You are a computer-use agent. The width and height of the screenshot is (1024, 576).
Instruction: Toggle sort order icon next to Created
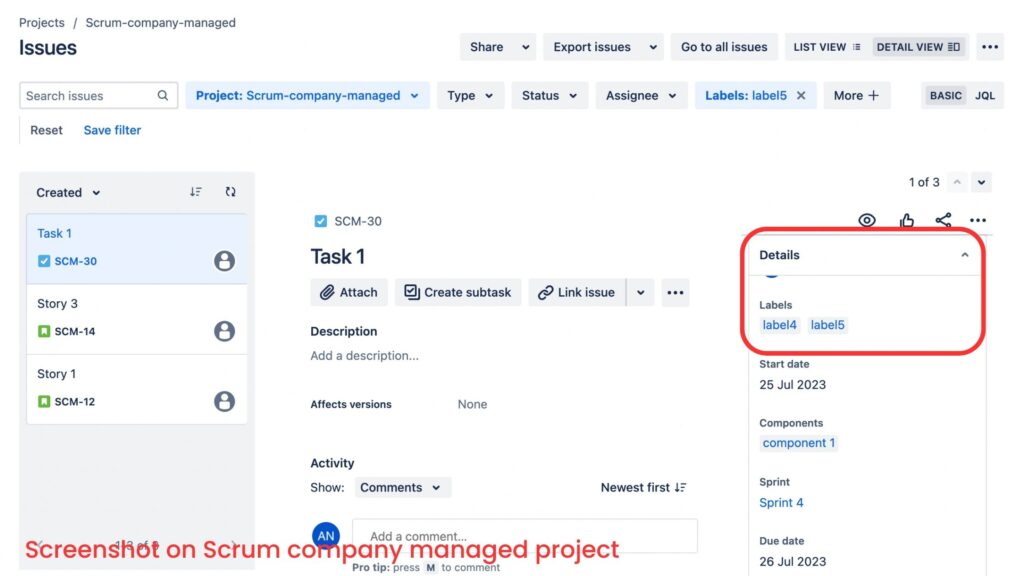coord(195,192)
